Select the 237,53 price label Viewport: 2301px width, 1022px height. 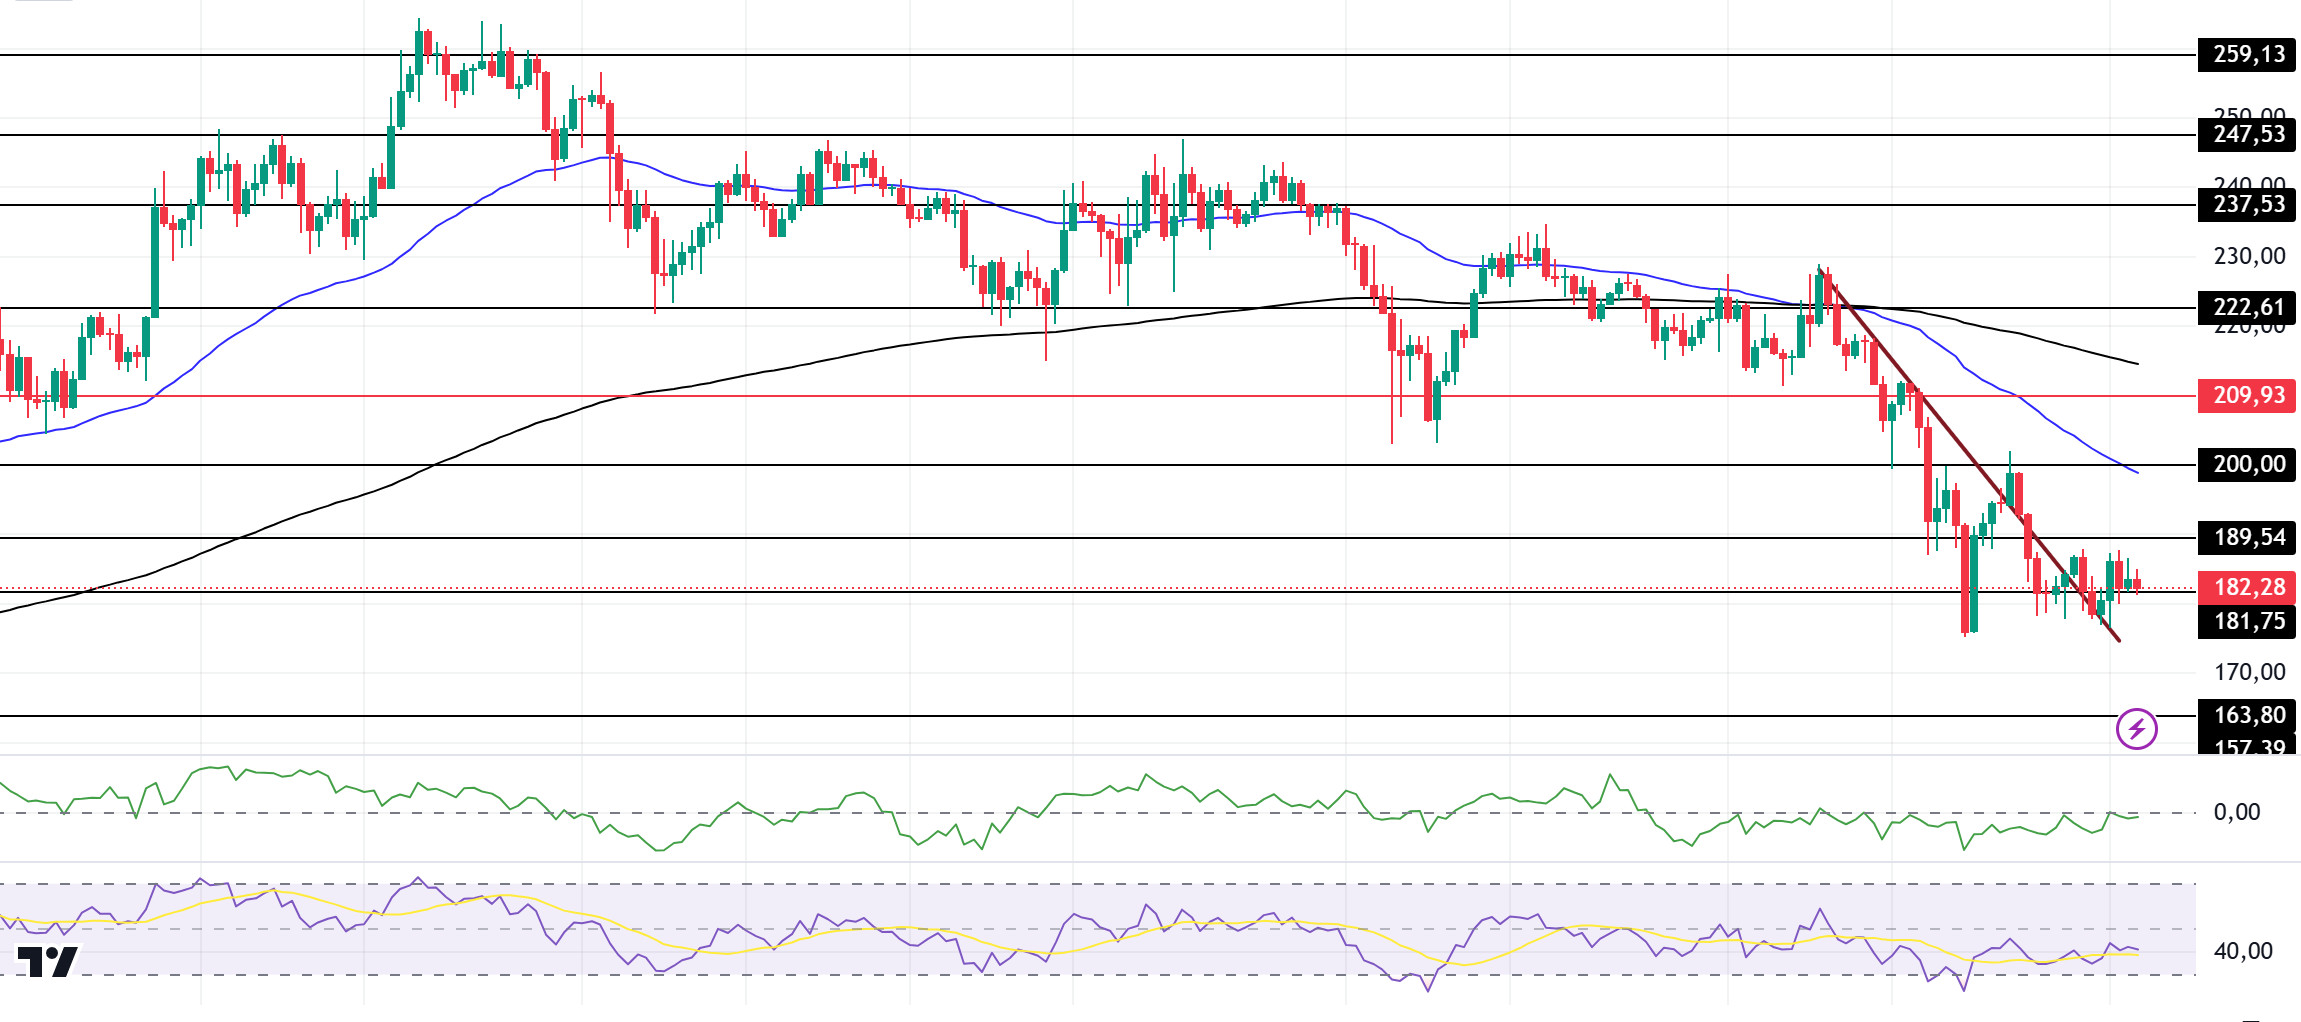[2246, 204]
